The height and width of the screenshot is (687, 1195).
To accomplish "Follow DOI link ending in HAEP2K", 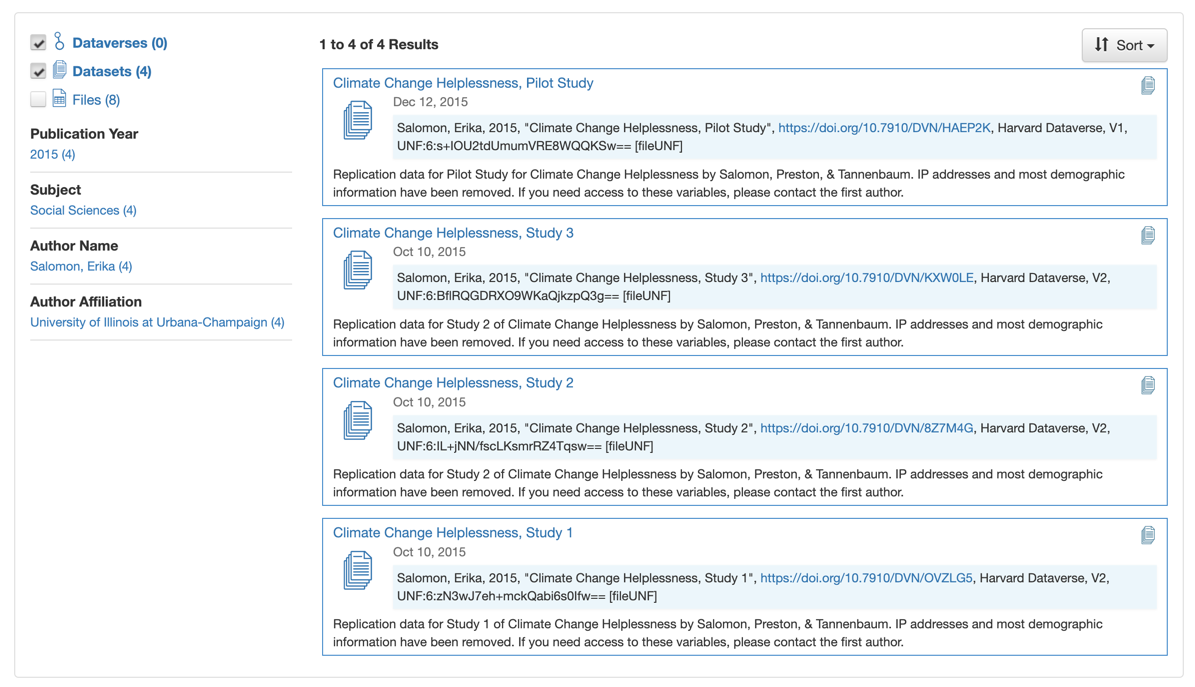I will (884, 128).
